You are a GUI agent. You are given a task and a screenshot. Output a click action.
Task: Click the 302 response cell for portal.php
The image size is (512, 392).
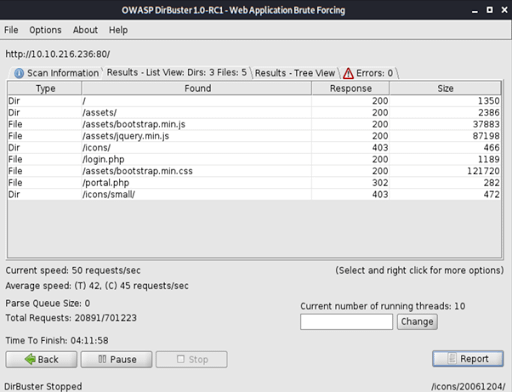coord(350,183)
